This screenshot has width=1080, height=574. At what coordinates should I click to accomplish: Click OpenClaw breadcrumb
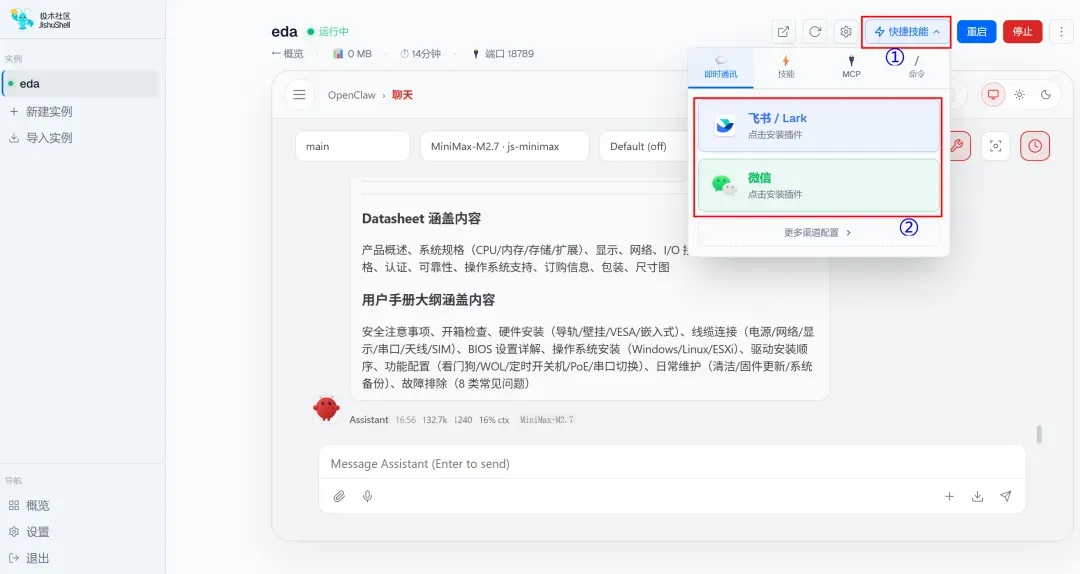(351, 95)
